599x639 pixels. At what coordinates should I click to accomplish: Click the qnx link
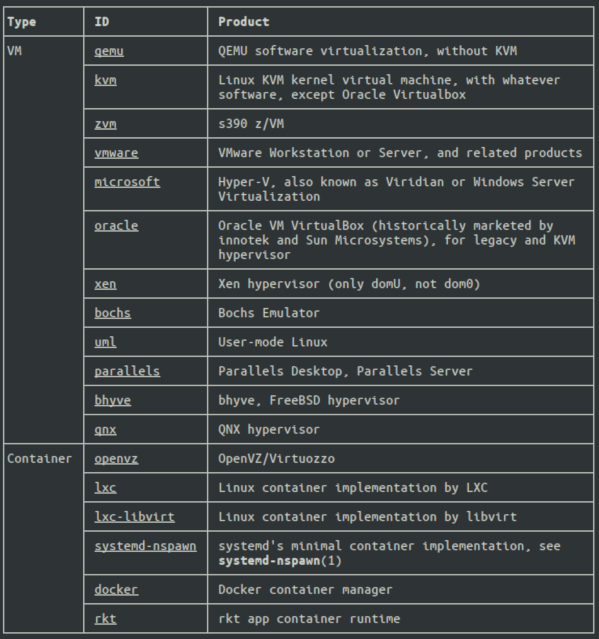tap(105, 430)
